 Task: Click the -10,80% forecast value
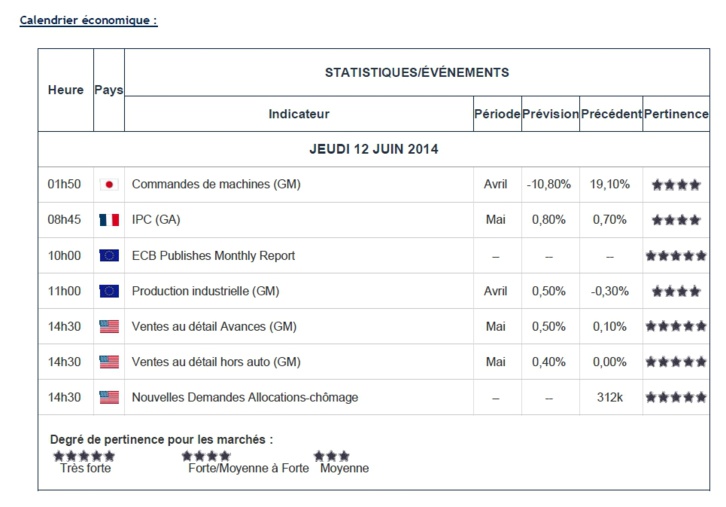549,185
